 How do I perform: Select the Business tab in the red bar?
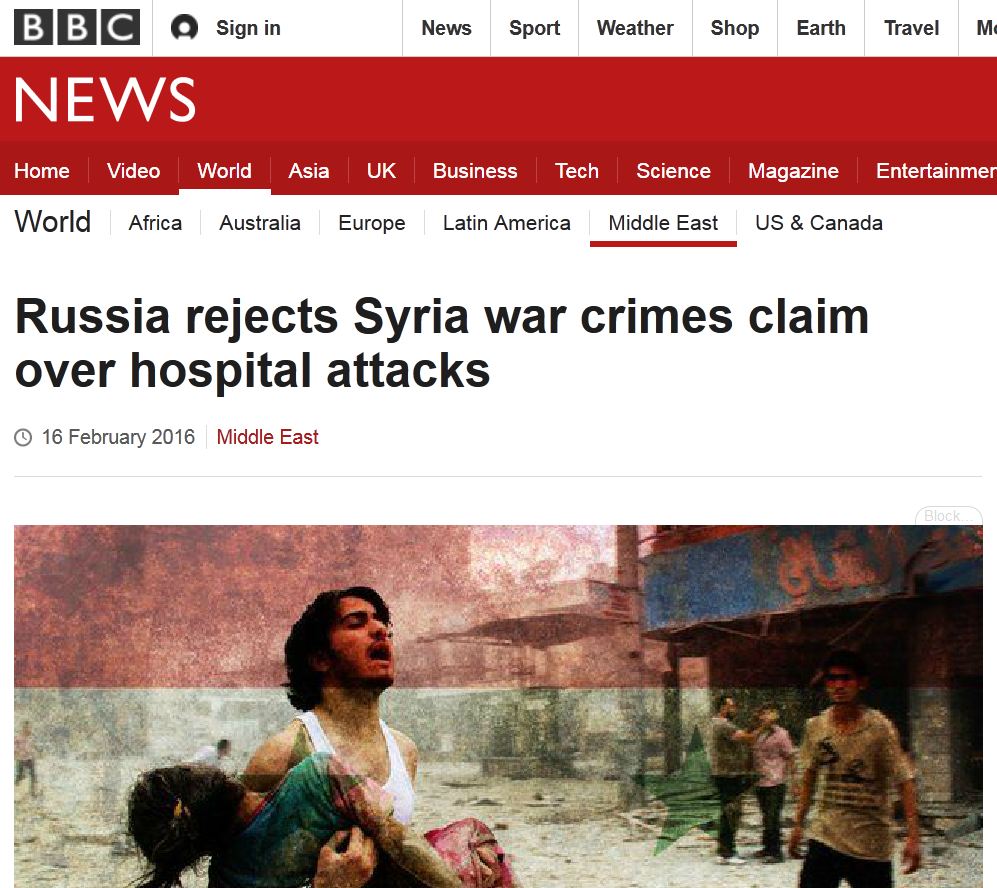[x=475, y=170]
